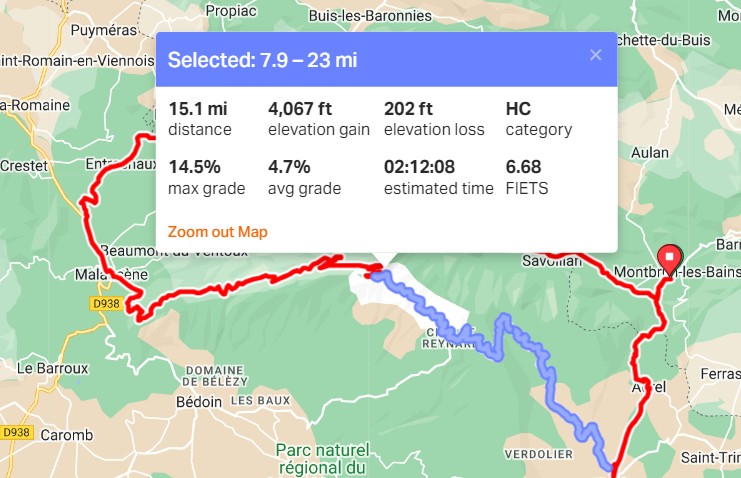Viewport: 741px width, 478px height.
Task: Close the selected segment popup
Action: point(596,55)
